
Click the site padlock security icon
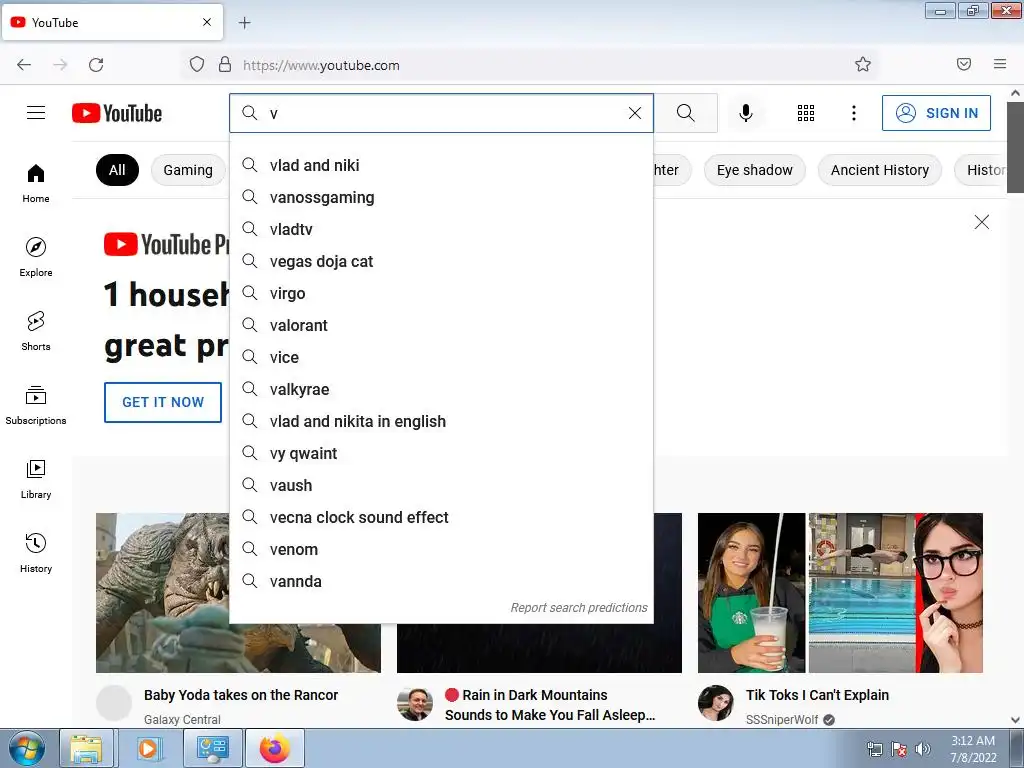click(225, 64)
